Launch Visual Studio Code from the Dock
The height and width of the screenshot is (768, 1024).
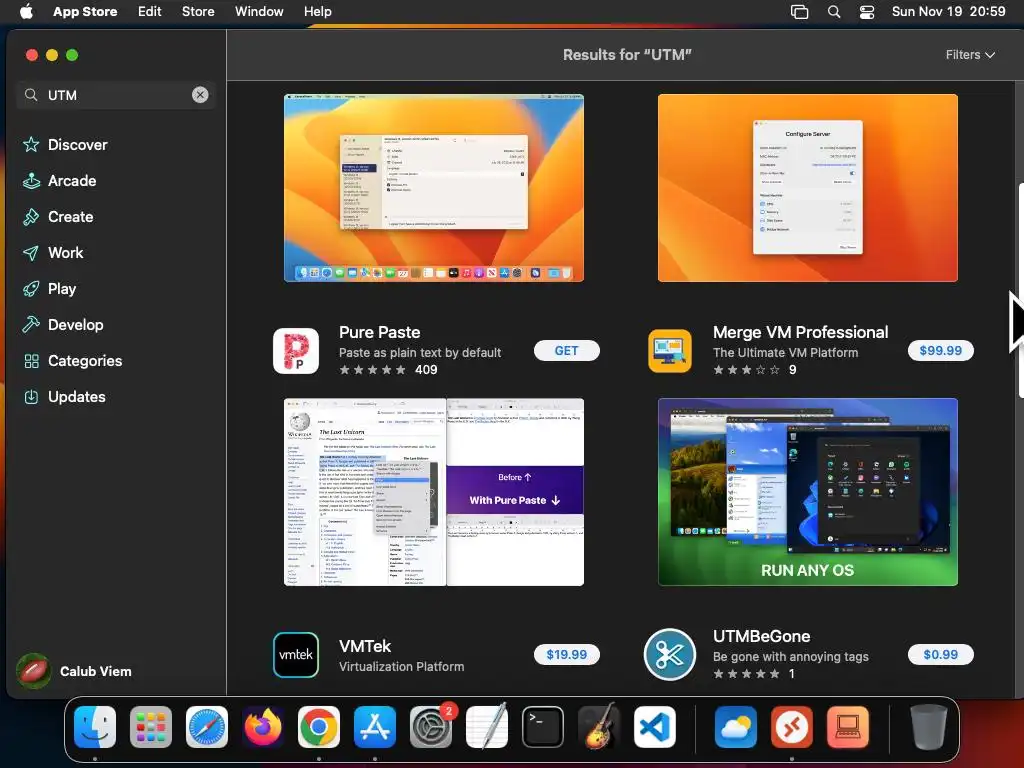(654, 727)
